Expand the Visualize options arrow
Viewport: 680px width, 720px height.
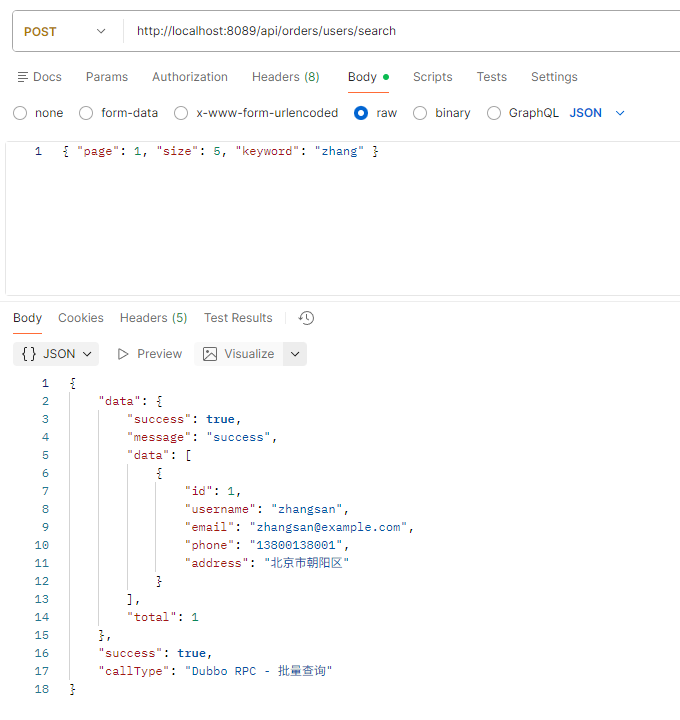coord(294,354)
